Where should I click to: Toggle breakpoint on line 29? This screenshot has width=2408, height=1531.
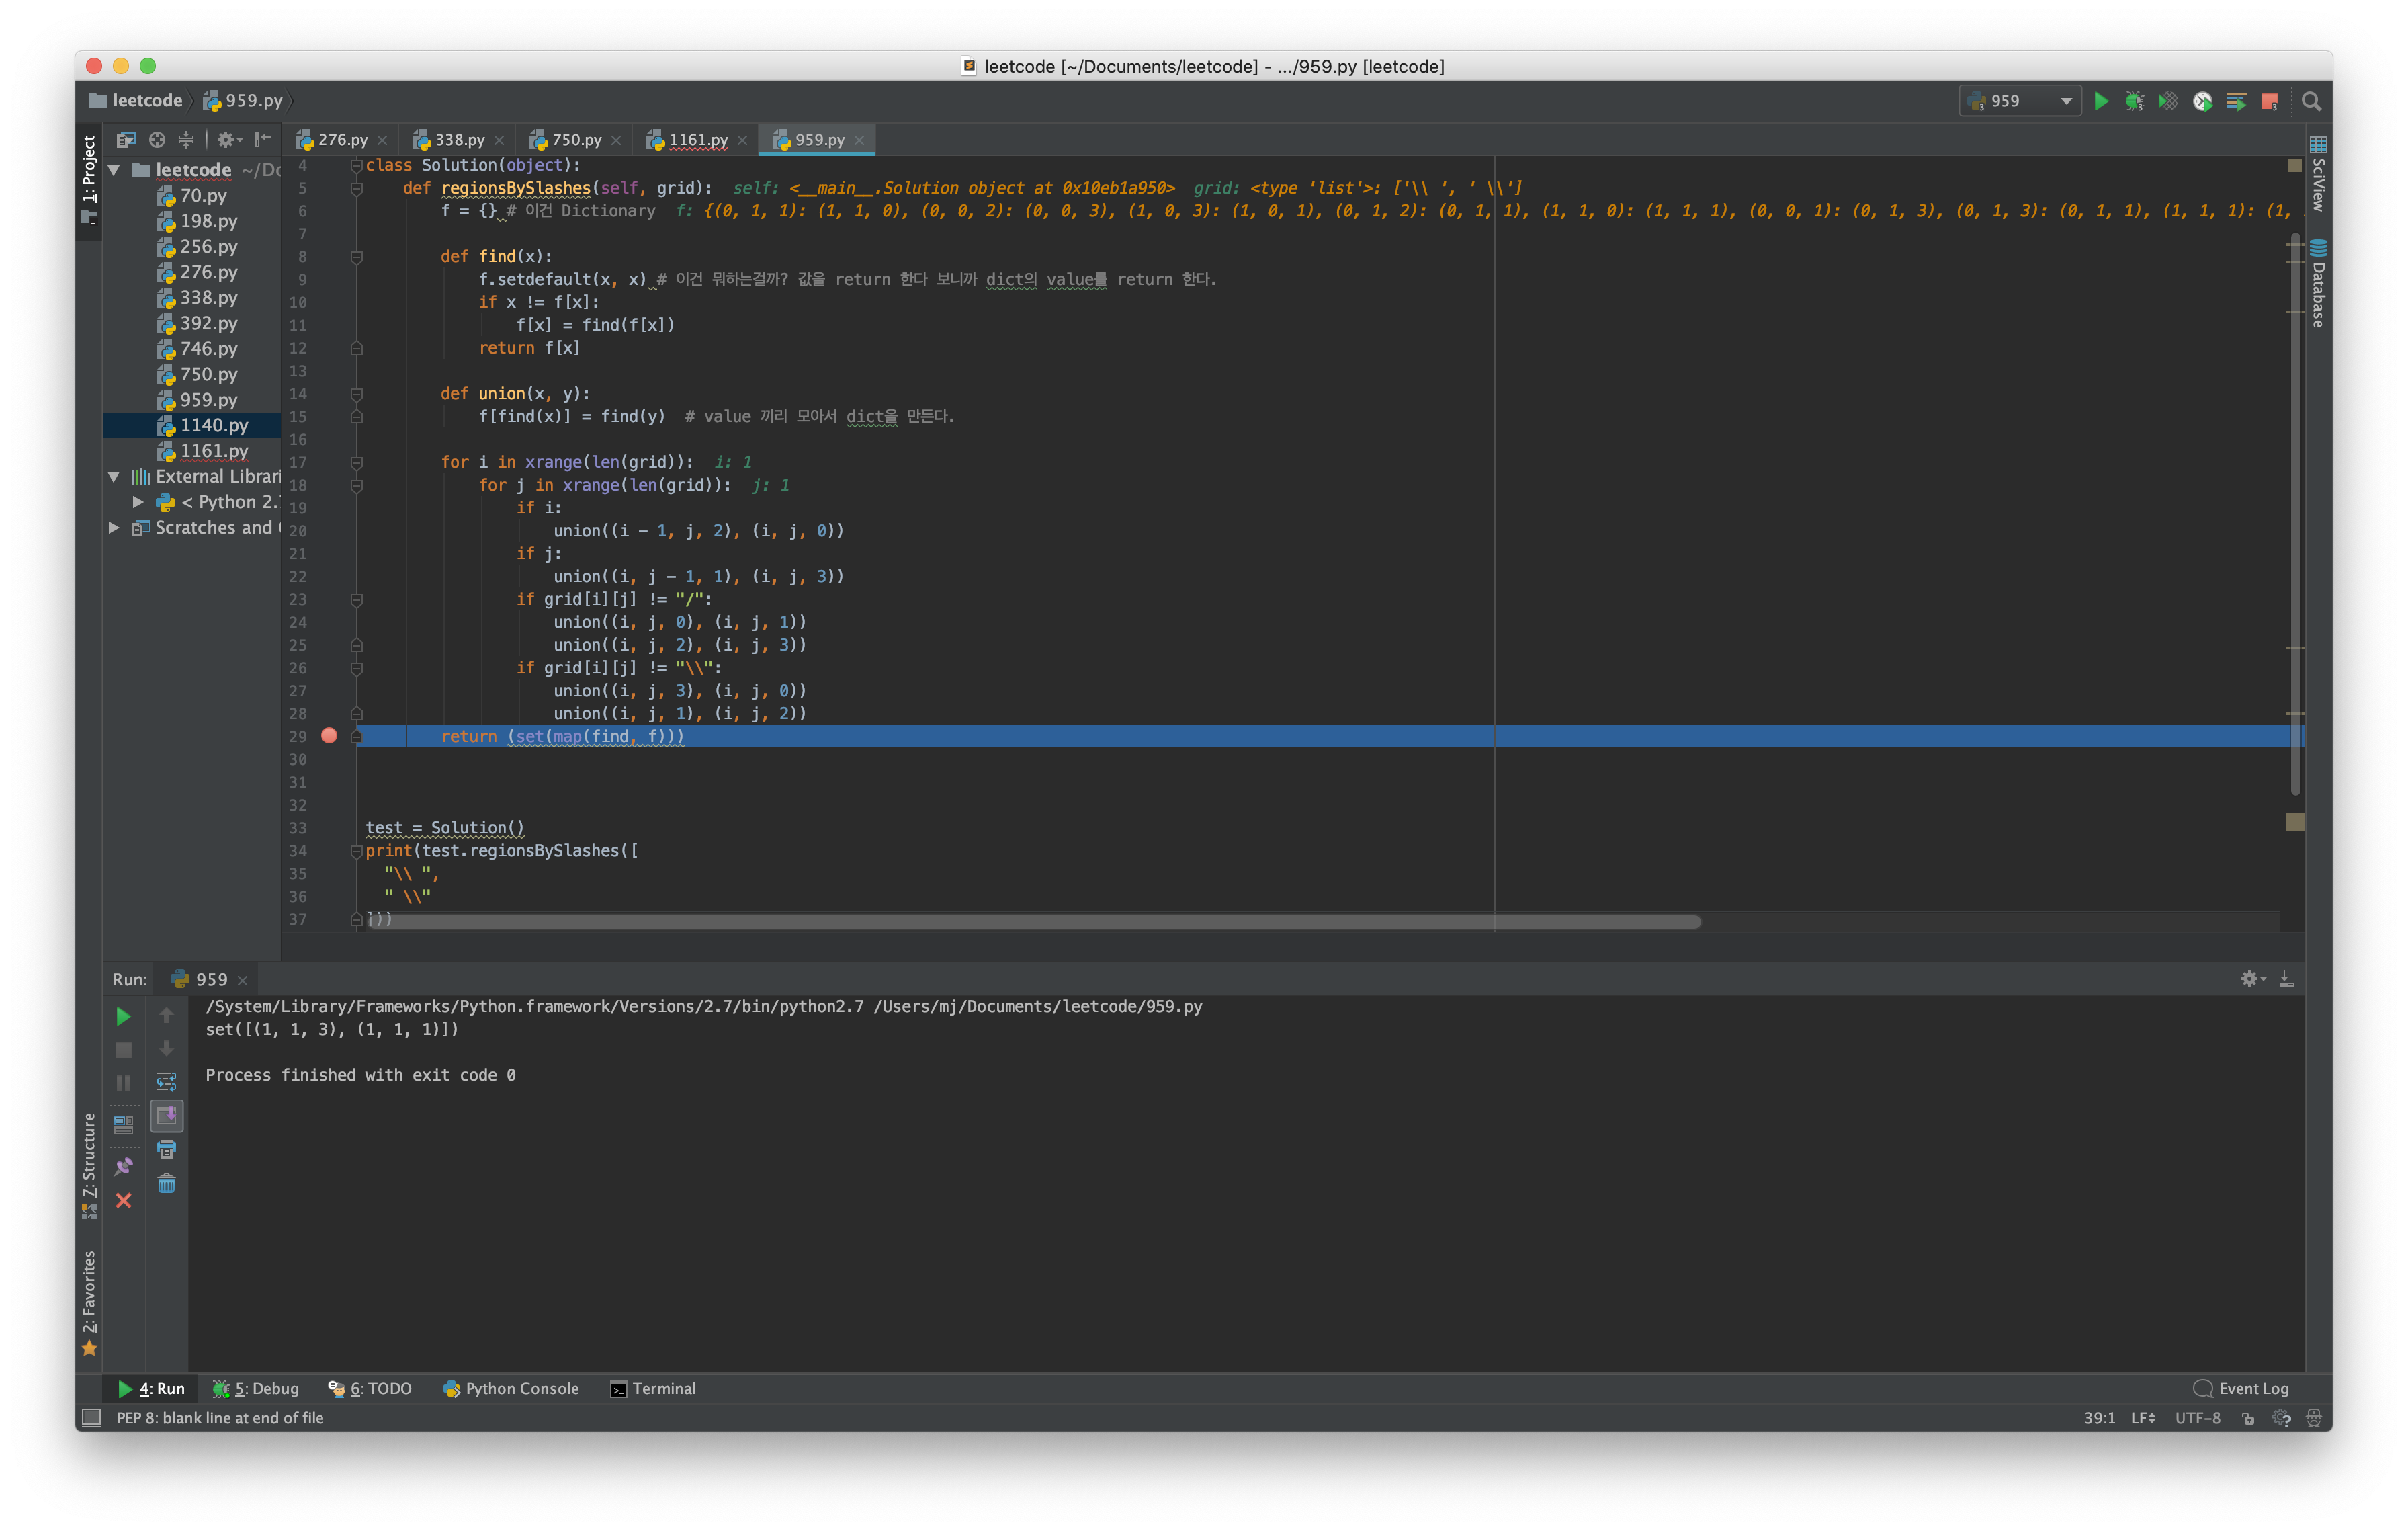329,736
